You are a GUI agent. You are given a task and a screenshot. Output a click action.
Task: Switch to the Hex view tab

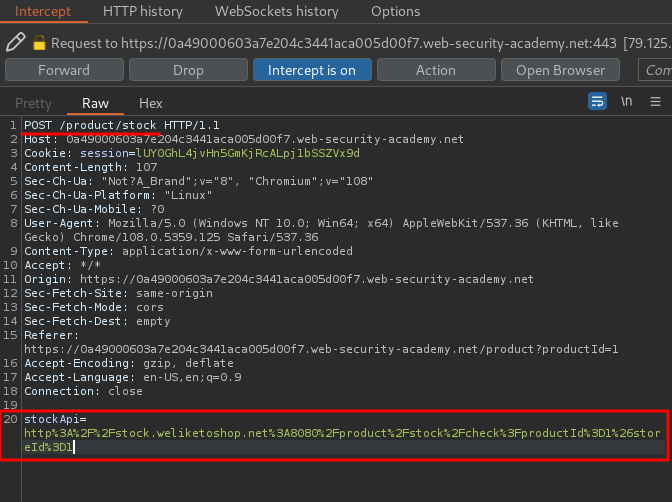(x=150, y=103)
